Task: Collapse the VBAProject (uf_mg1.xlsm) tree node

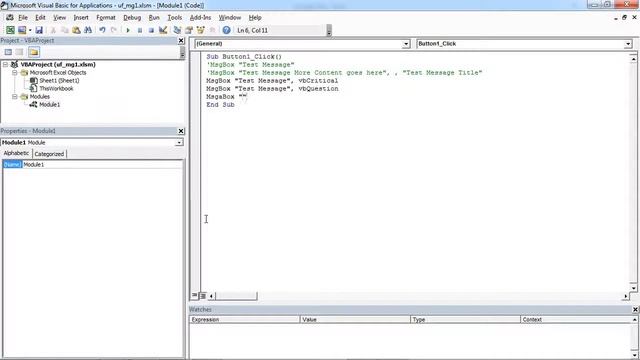Action: pyautogui.click(x=5, y=64)
